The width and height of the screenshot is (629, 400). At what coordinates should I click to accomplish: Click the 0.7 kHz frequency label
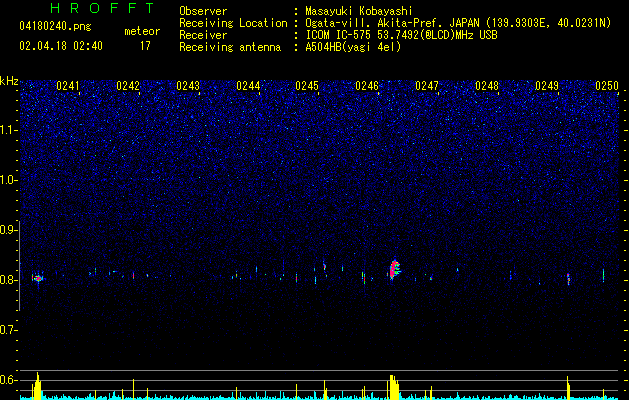click(8, 330)
